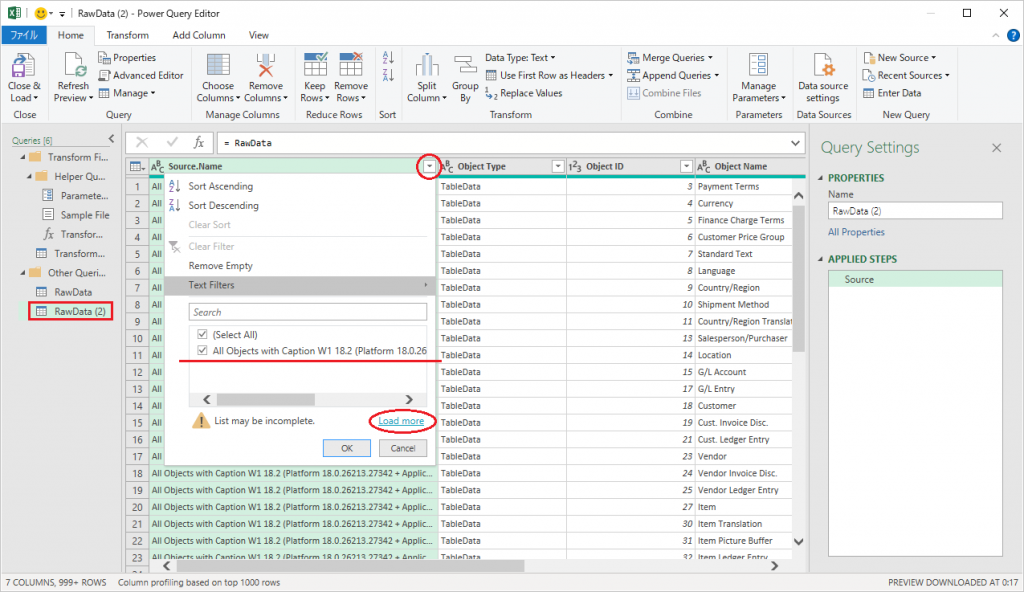Image resolution: width=1024 pixels, height=592 pixels.
Task: Open the Object Type column filter dropdown
Action: coord(558,167)
